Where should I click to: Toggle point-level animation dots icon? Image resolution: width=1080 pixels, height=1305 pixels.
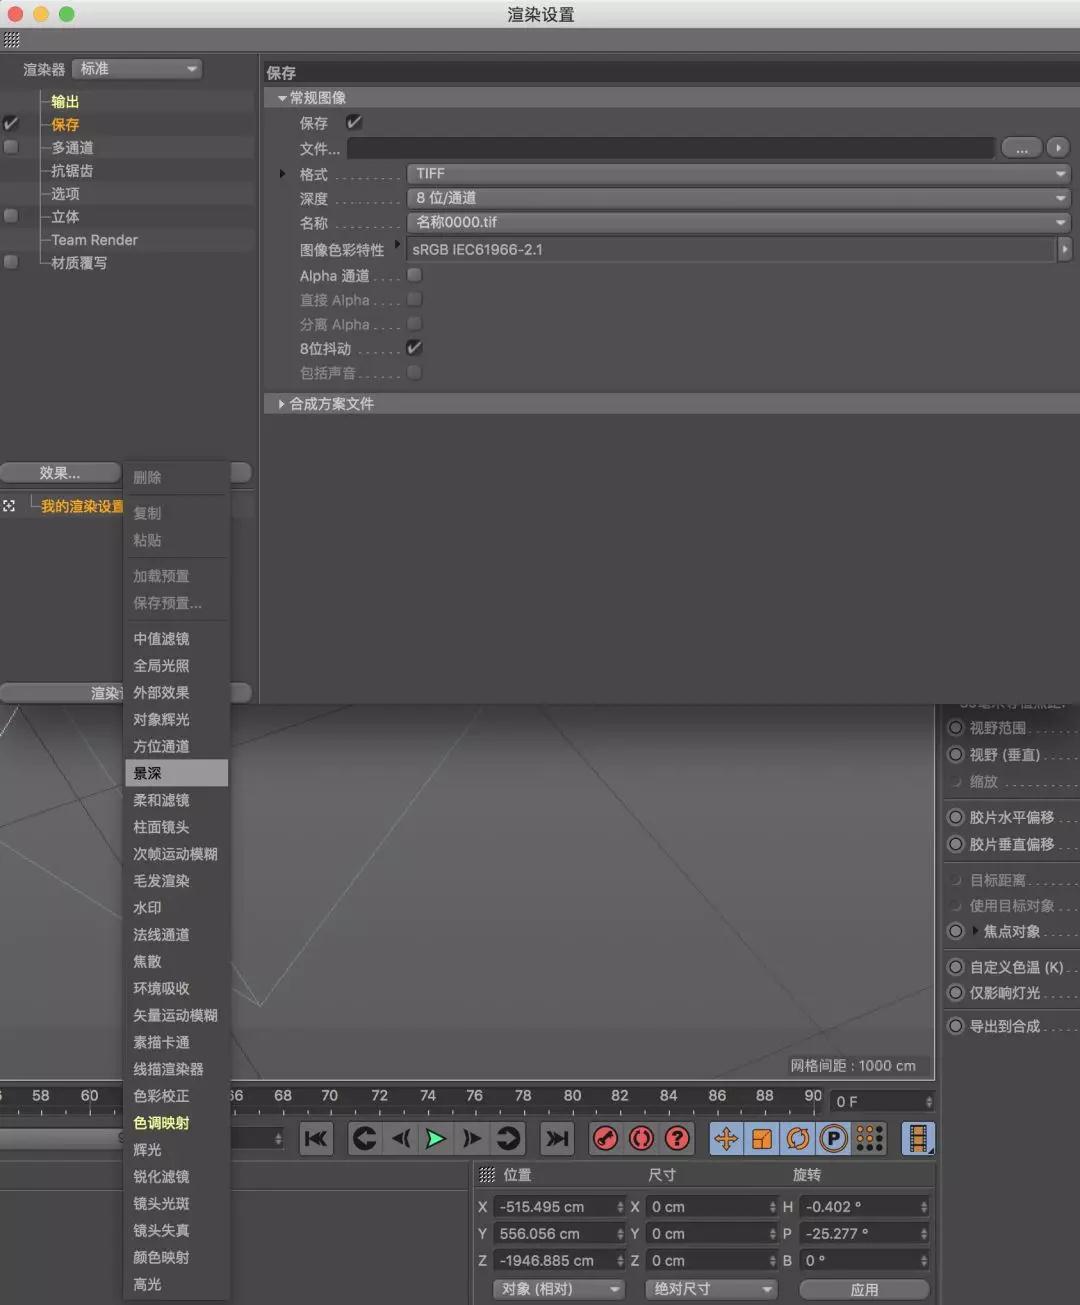pyautogui.click(x=869, y=1138)
